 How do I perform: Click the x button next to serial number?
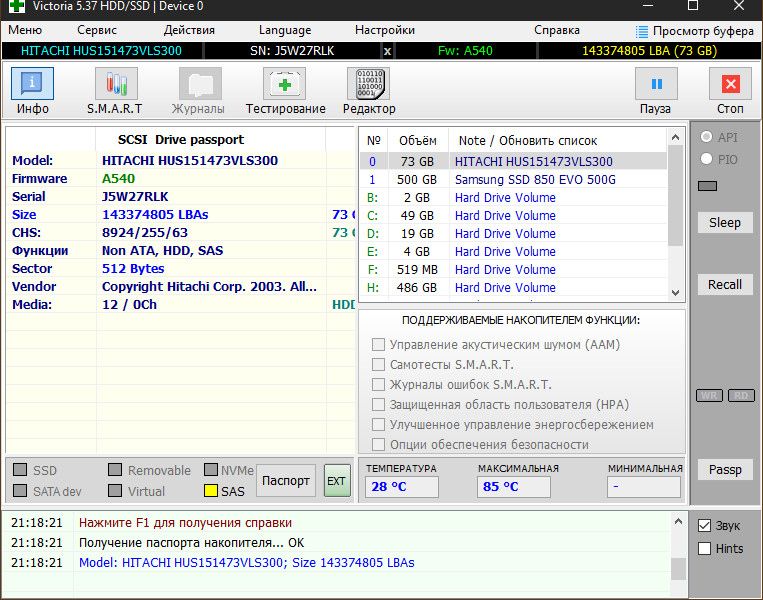pyautogui.click(x=387, y=51)
